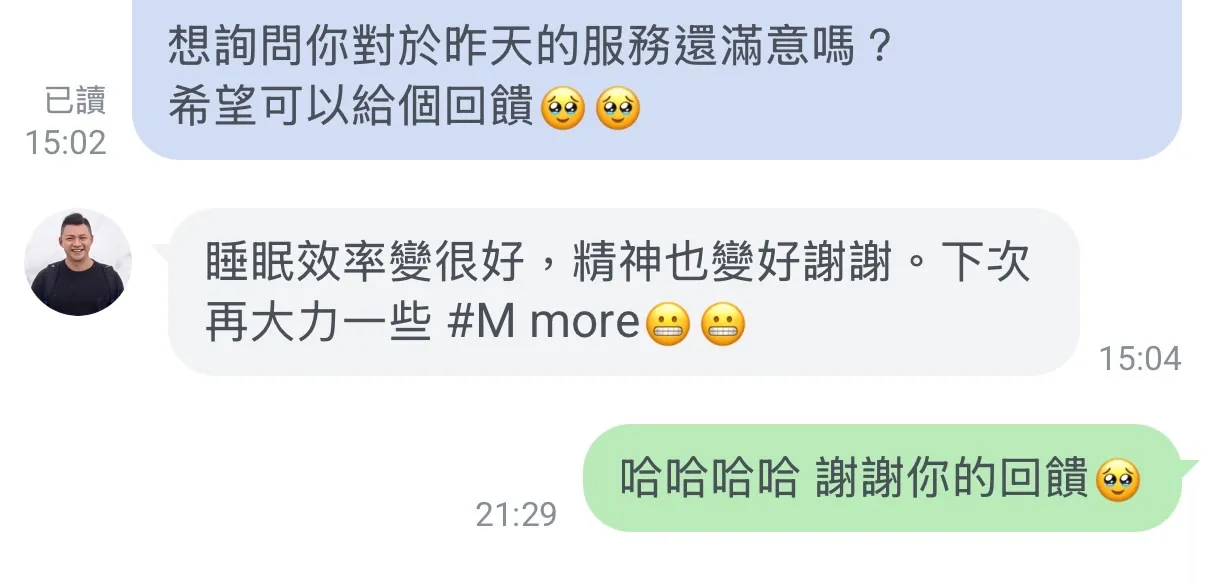Click pleading emoji in green bubble
The image size is (1206, 581).
coord(1118,481)
